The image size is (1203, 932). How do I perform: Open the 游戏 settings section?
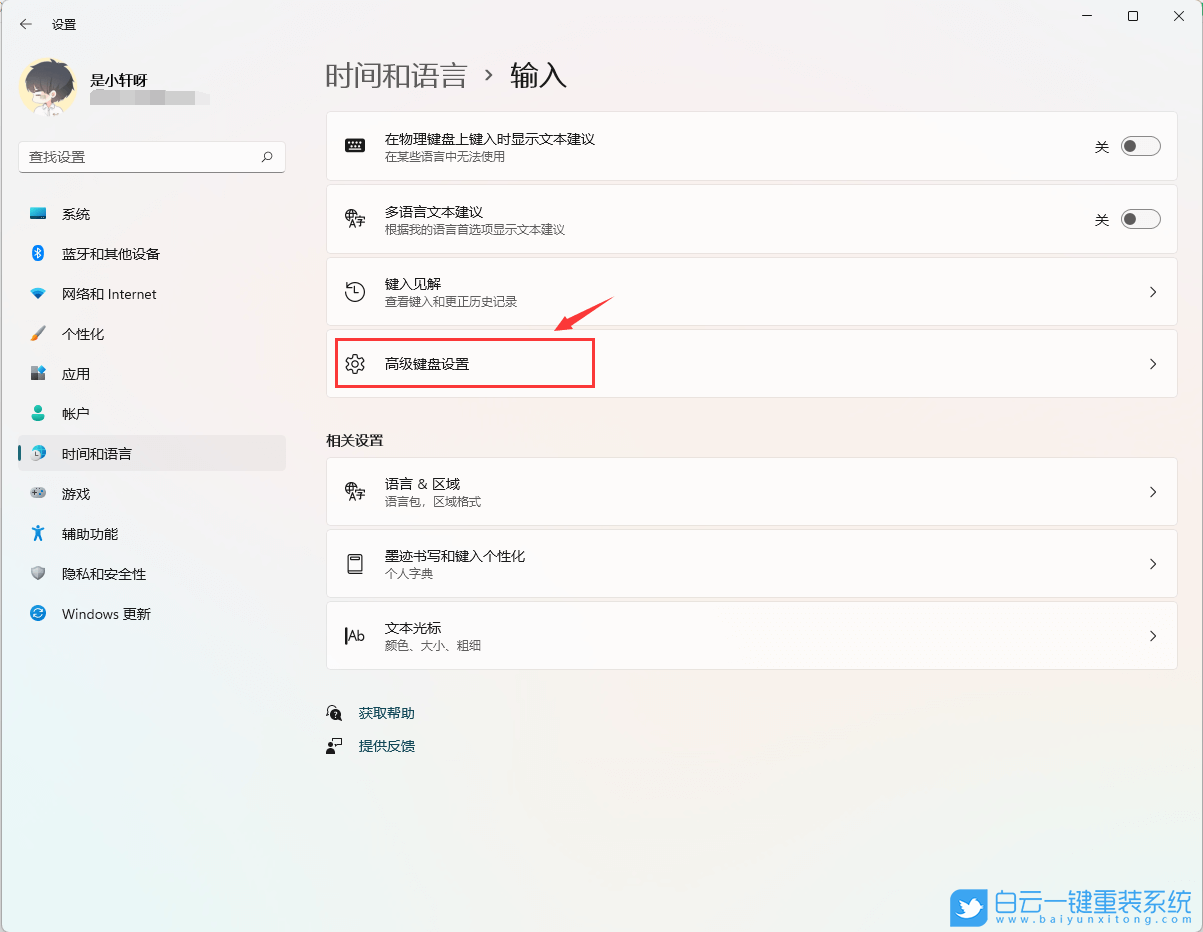(x=75, y=493)
